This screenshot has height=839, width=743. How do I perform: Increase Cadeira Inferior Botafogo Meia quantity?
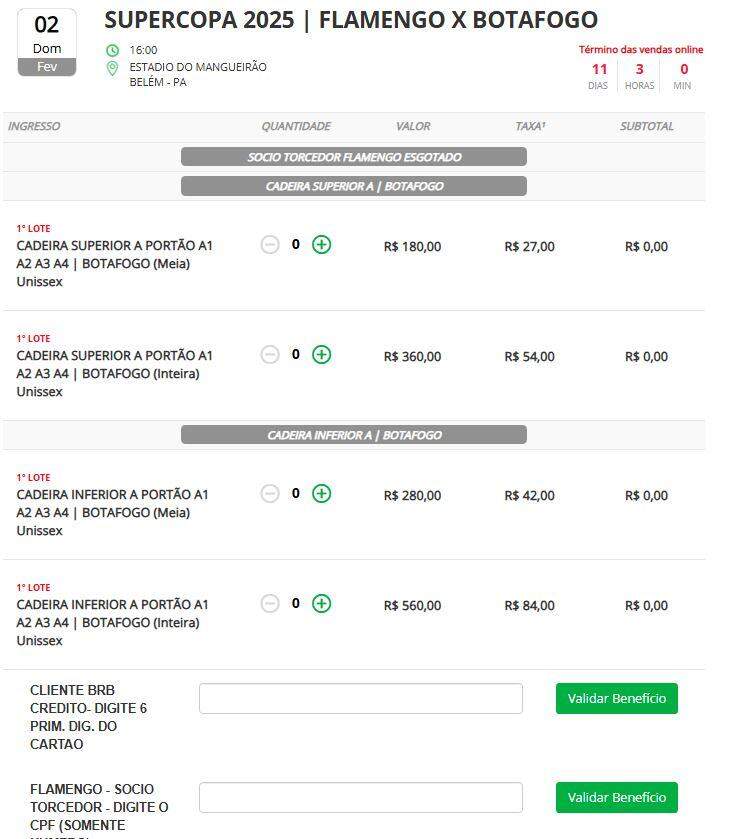click(x=321, y=494)
